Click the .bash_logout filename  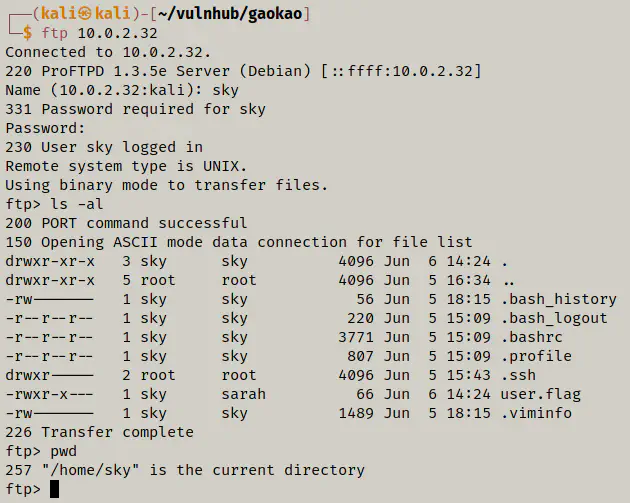pyautogui.click(x=554, y=318)
